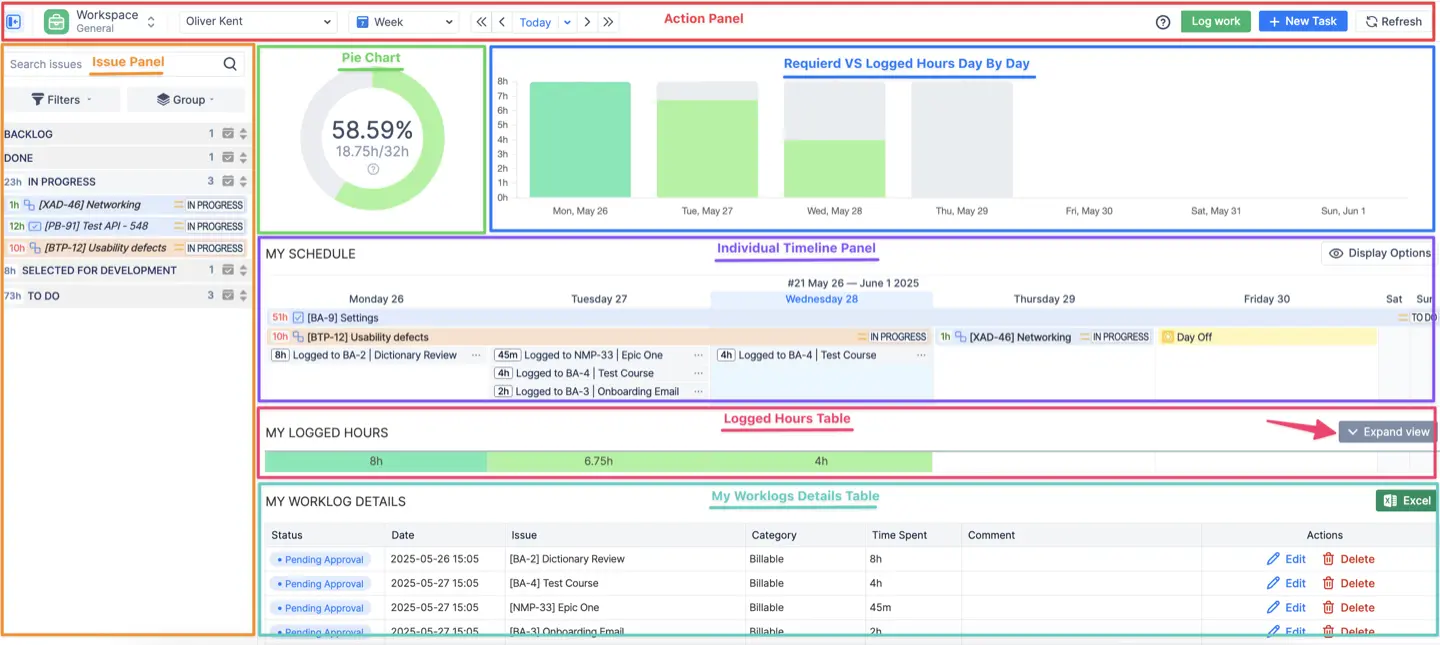
Task: Open the Group menu in the Issue Panel
Action: tap(185, 99)
